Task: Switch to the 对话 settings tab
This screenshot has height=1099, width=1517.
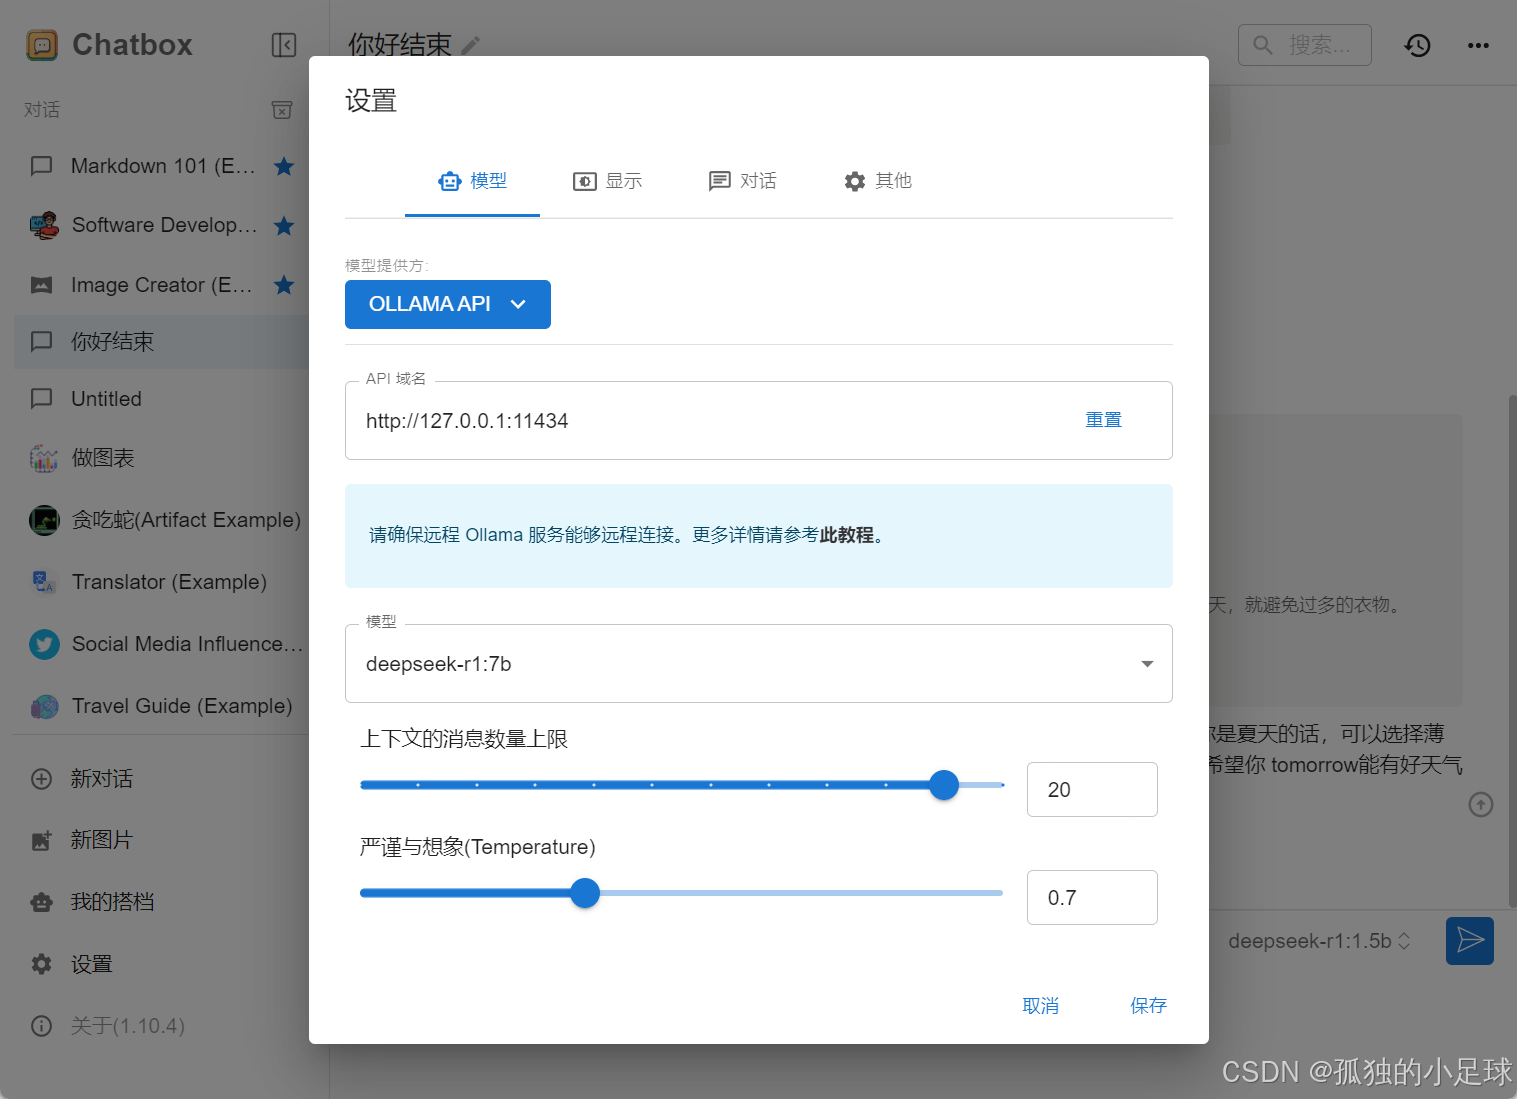Action: tap(742, 181)
